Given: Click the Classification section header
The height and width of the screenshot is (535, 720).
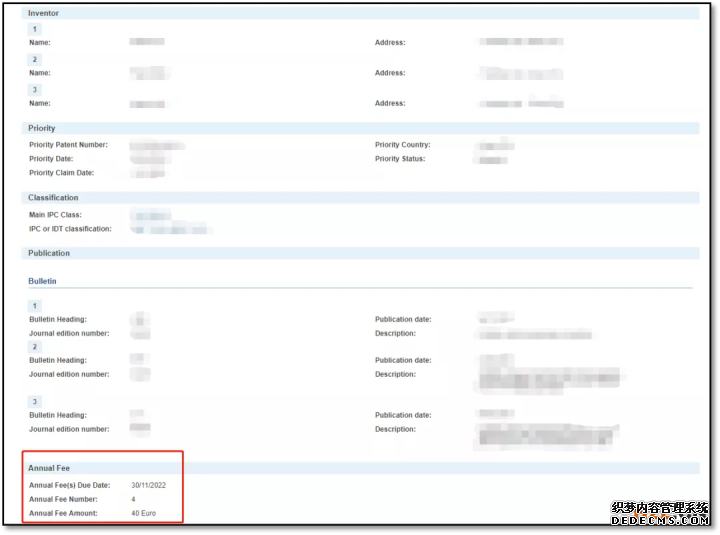Looking at the screenshot, I should (53, 198).
